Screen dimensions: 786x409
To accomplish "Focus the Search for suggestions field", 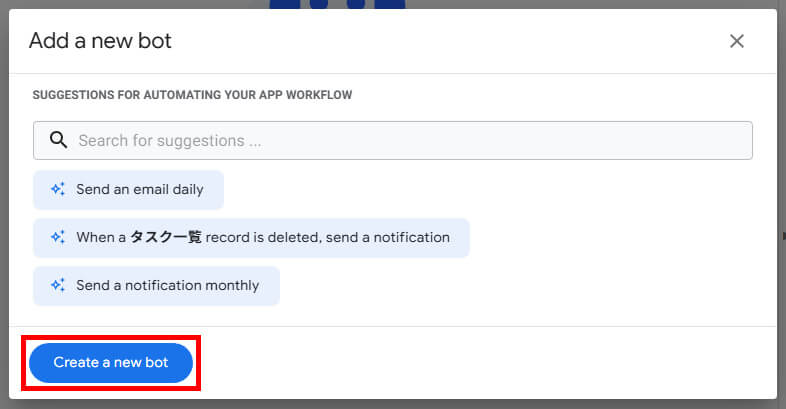I will pos(400,141).
